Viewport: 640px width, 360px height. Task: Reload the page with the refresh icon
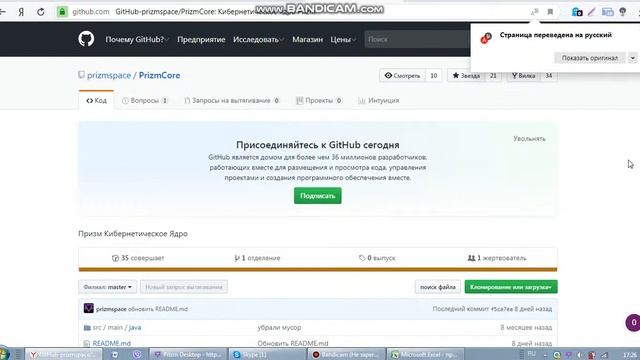[x=40, y=12]
